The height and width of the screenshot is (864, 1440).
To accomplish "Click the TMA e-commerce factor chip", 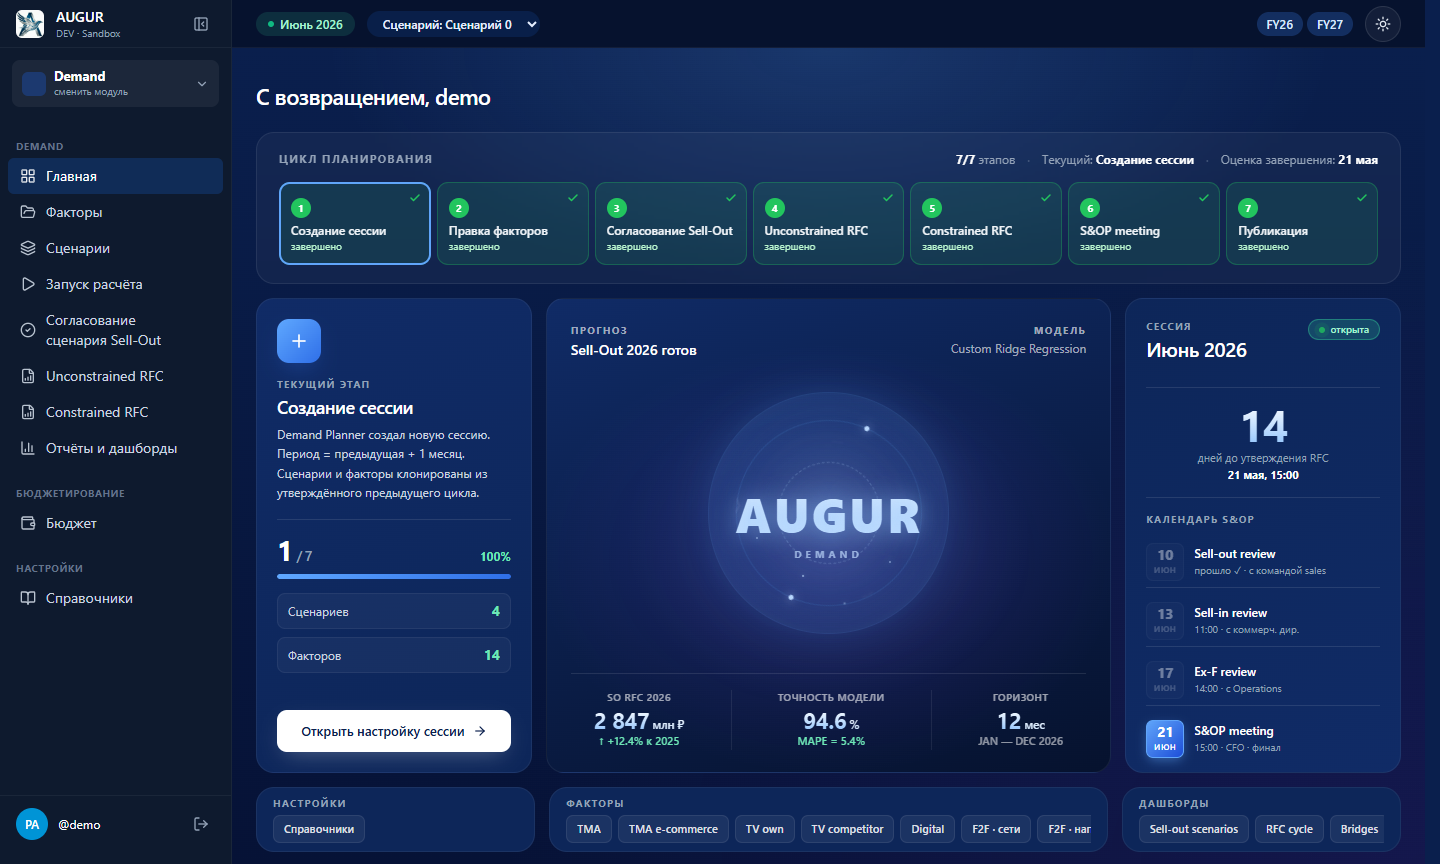I will (673, 829).
